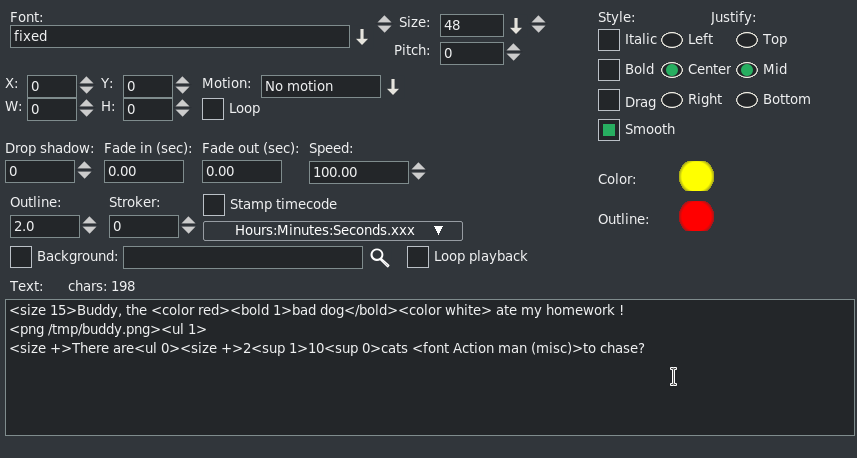Open the font list down-arrow
The width and height of the screenshot is (857, 458).
tap(362, 37)
